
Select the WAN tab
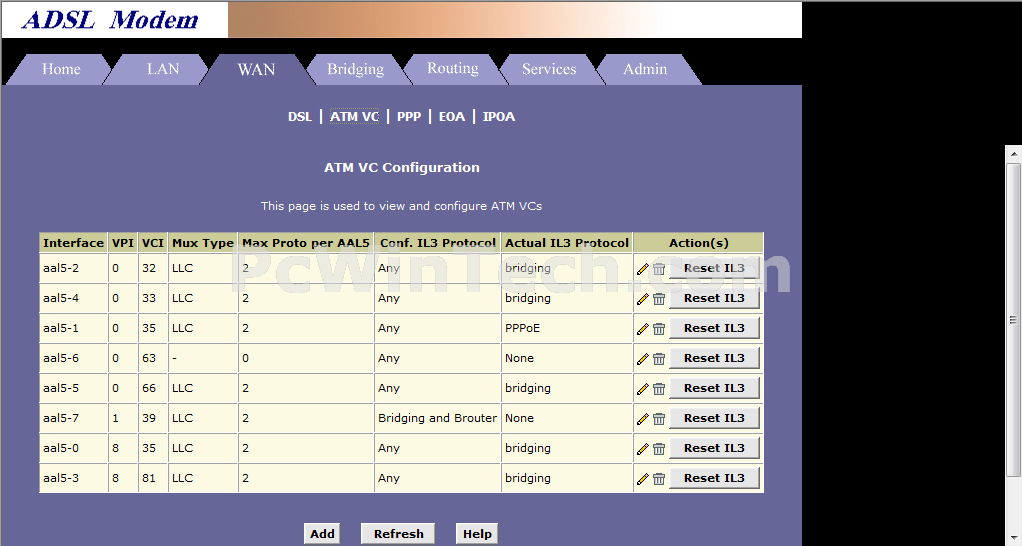tap(256, 69)
